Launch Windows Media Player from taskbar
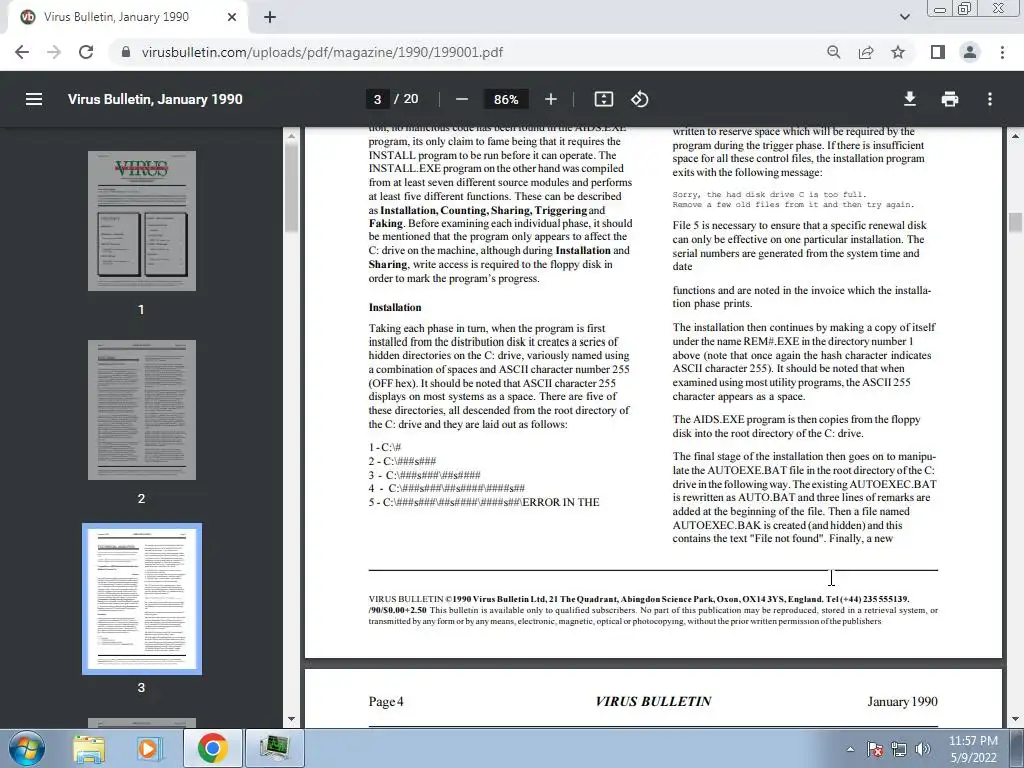The image size is (1024, 768). pos(148,748)
